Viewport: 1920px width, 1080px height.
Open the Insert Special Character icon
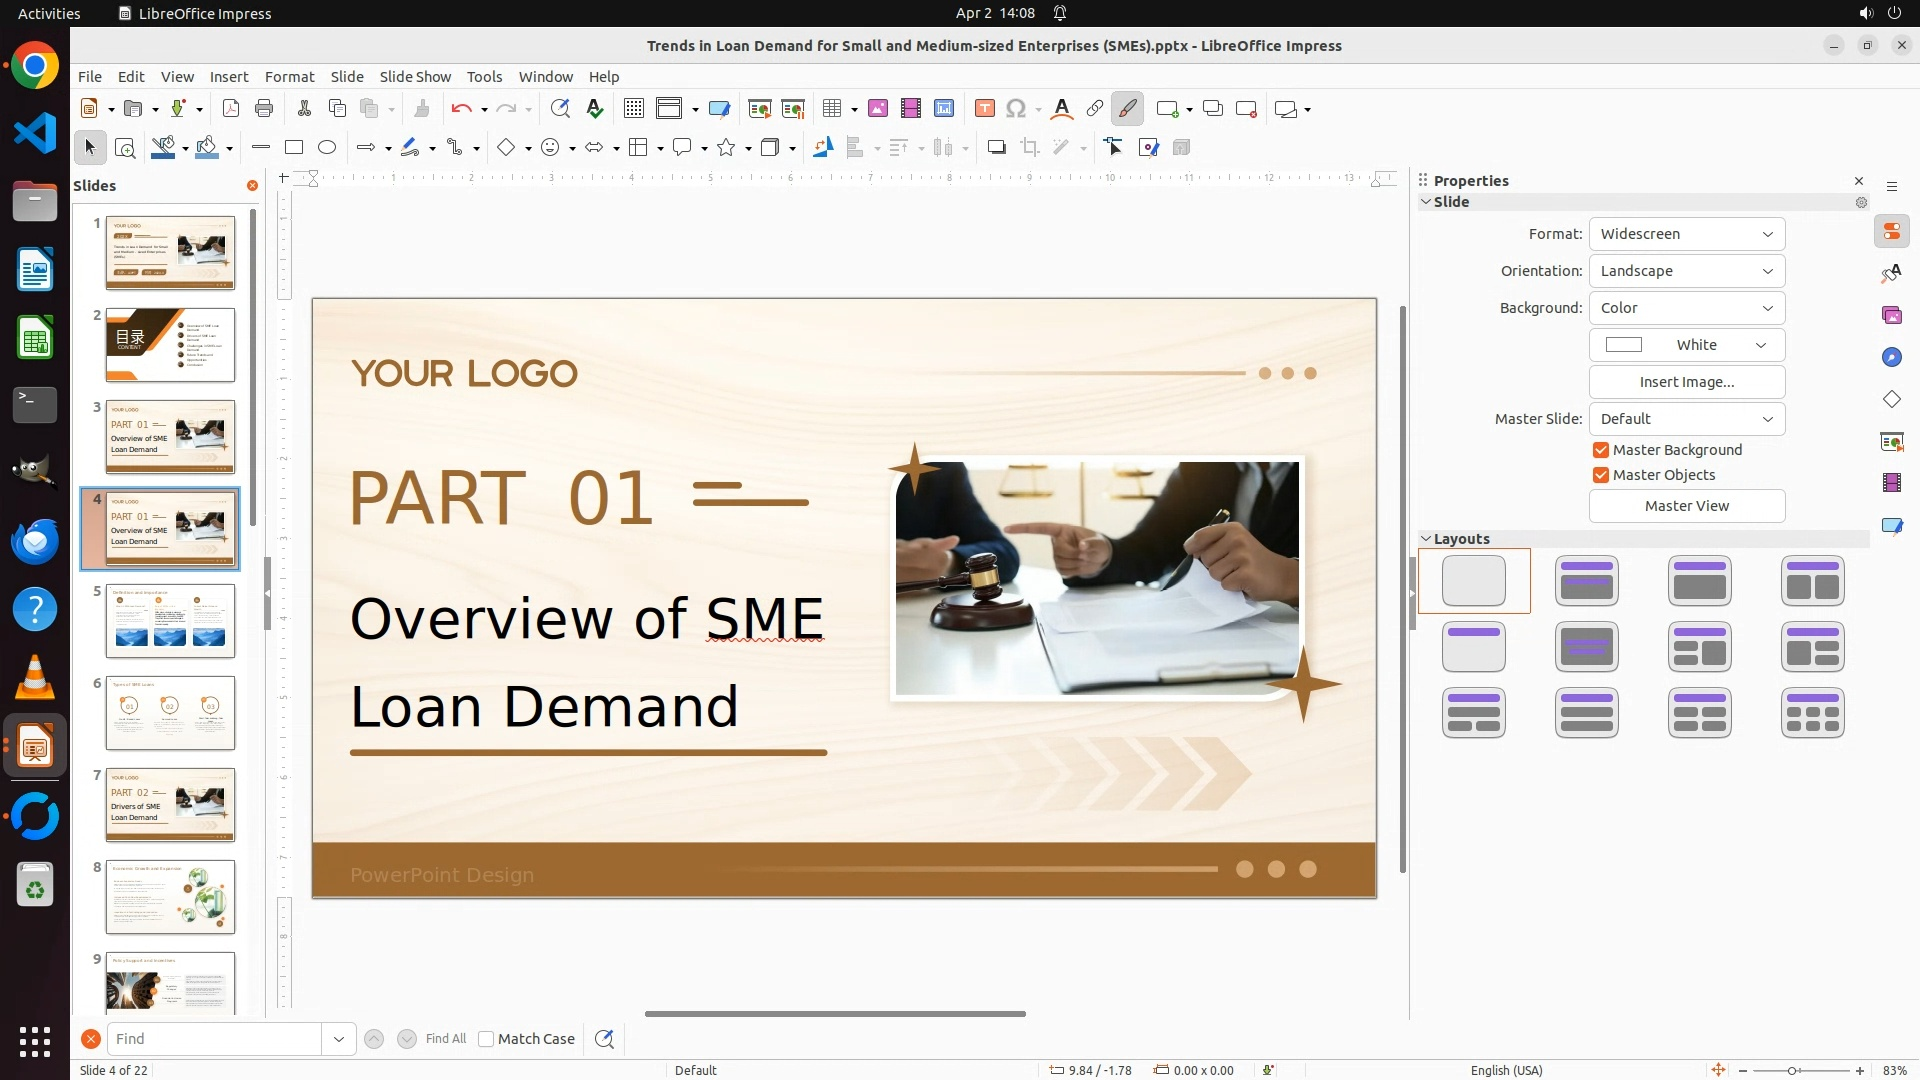[1016, 109]
